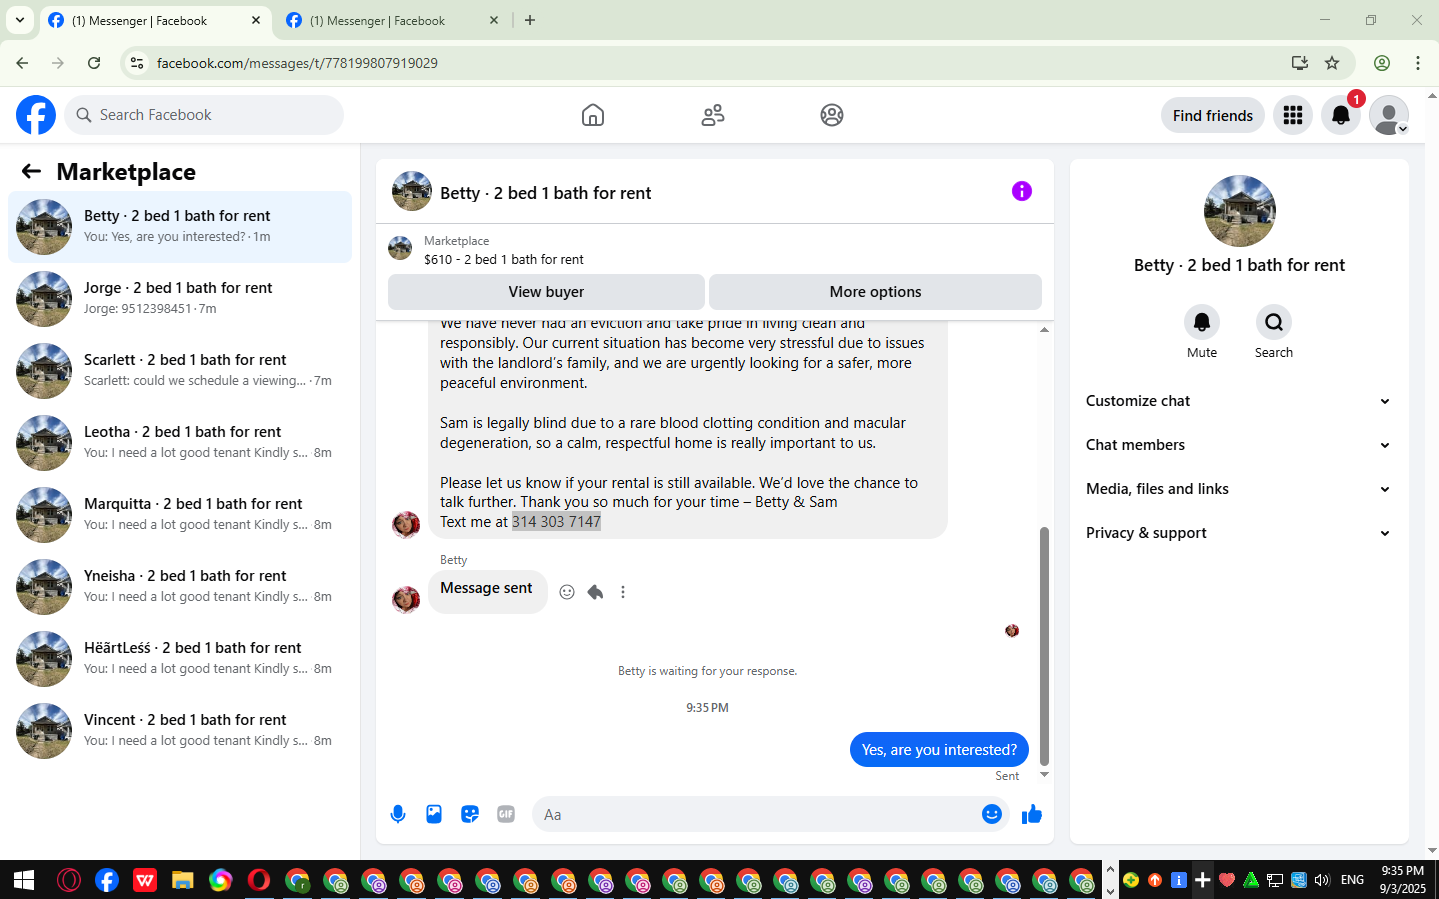Screen dimensions: 1439x899
Task: Open the Chrome profile icon
Action: click(x=1382, y=63)
